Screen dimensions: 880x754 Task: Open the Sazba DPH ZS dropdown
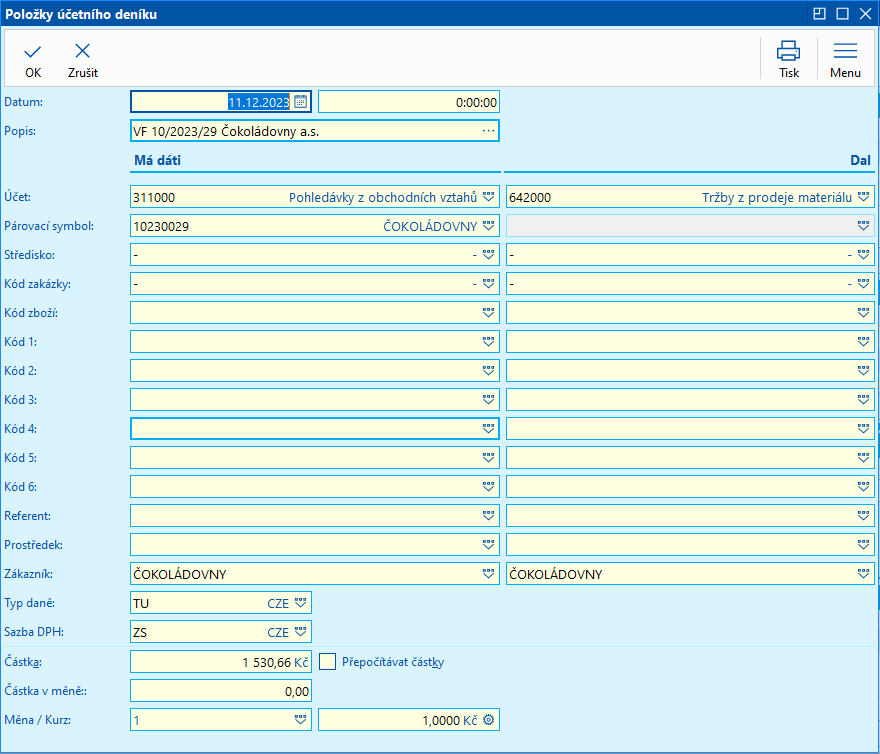(x=301, y=632)
